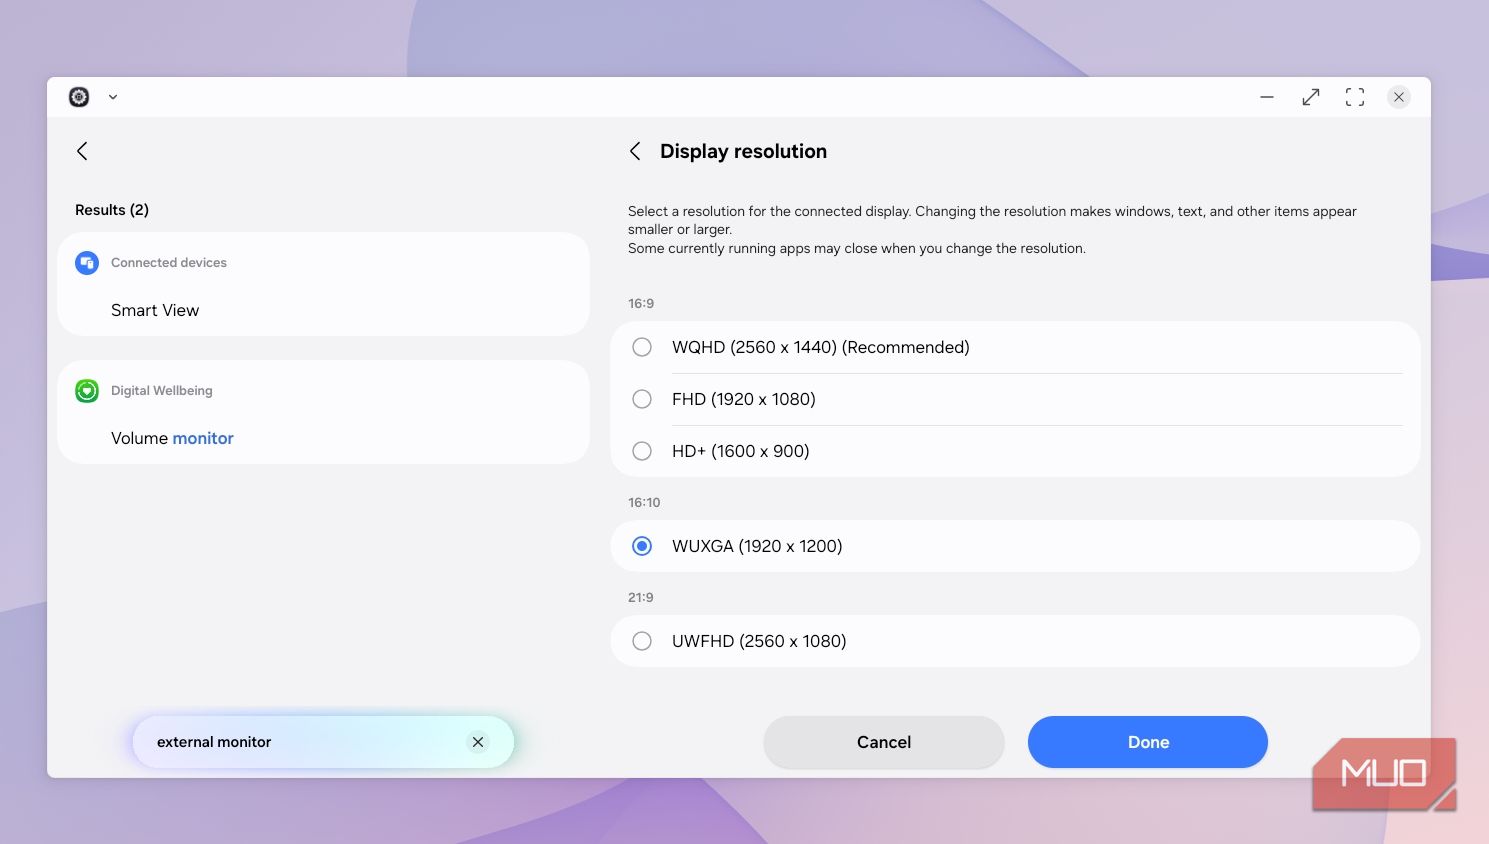This screenshot has height=844, width=1489.
Task: Select WQHD (2560 x 1440) resolution radio button
Action: point(642,347)
